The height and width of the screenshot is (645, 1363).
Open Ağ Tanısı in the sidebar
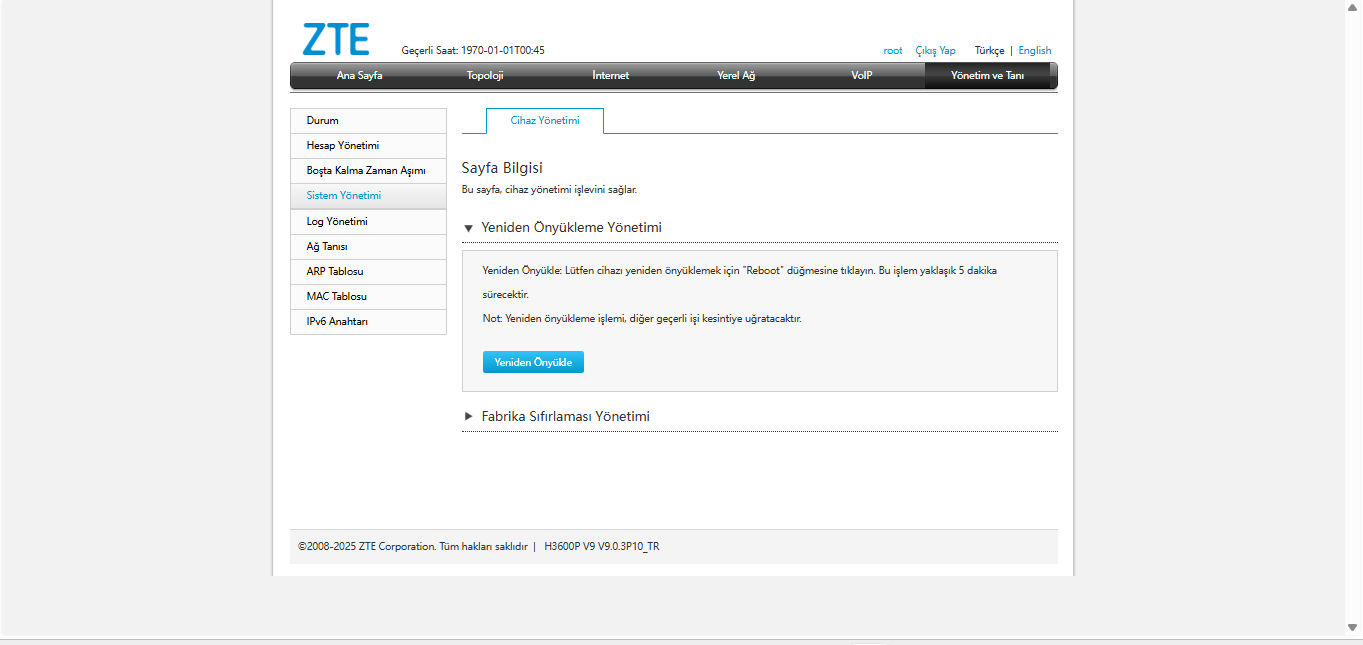[x=368, y=247]
